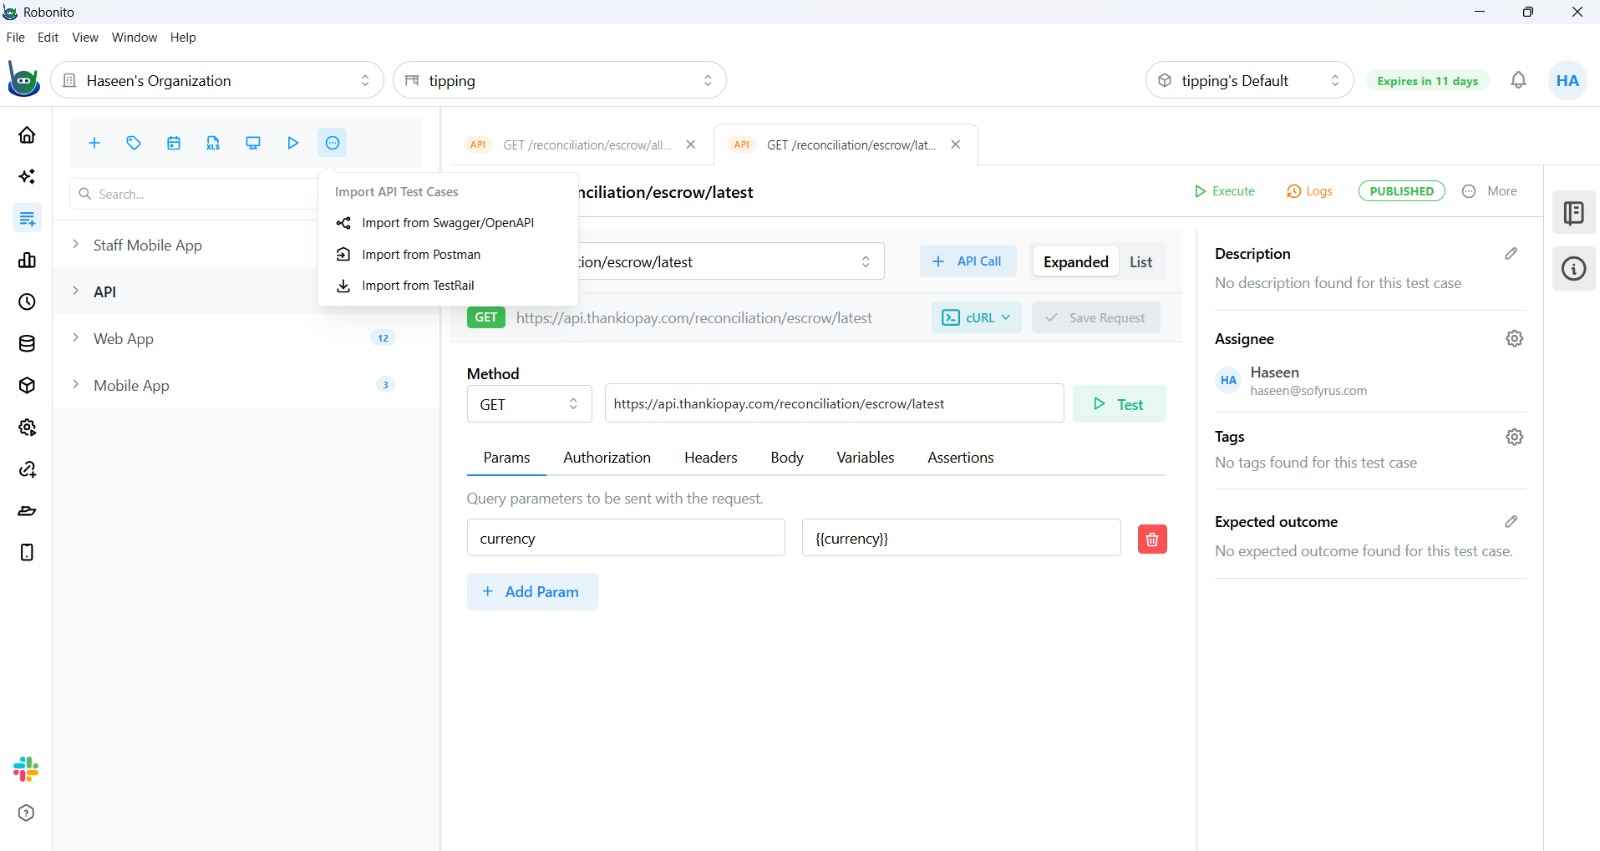Open the Slack icon in sidebar
Screen dimensions: 1600x851
click(x=26, y=769)
